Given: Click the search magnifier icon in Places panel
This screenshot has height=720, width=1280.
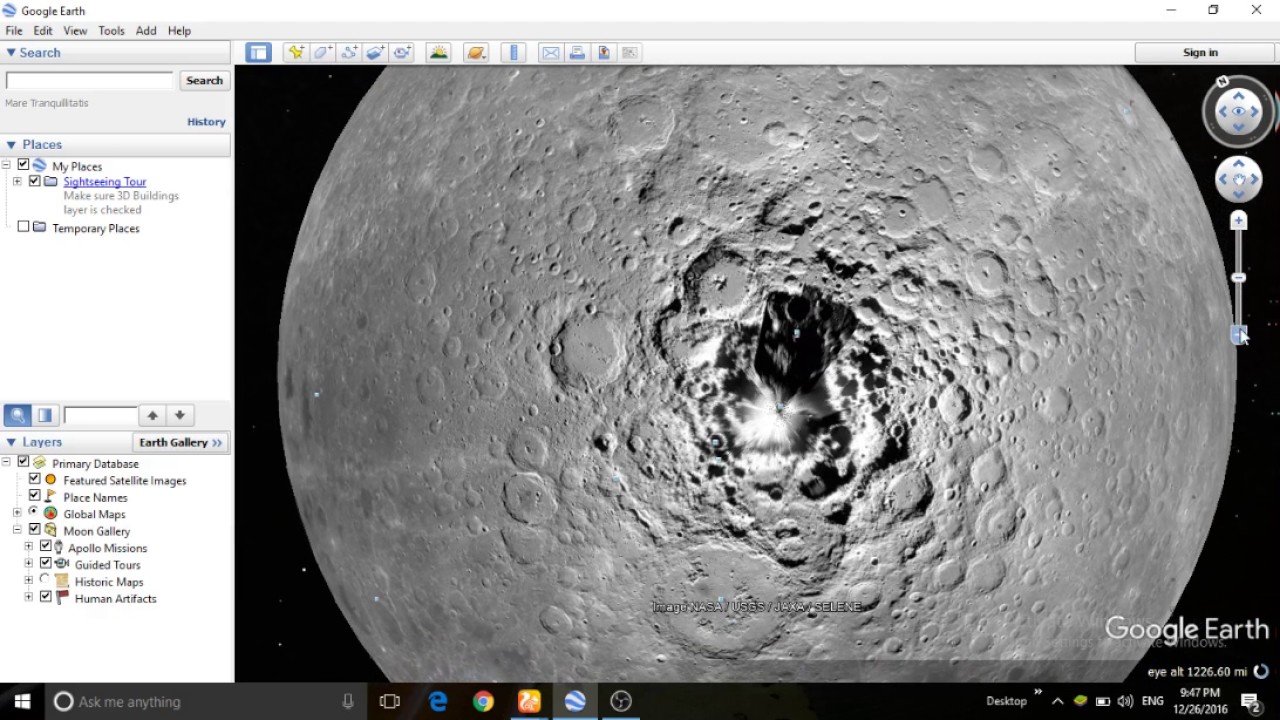Looking at the screenshot, I should pos(17,415).
